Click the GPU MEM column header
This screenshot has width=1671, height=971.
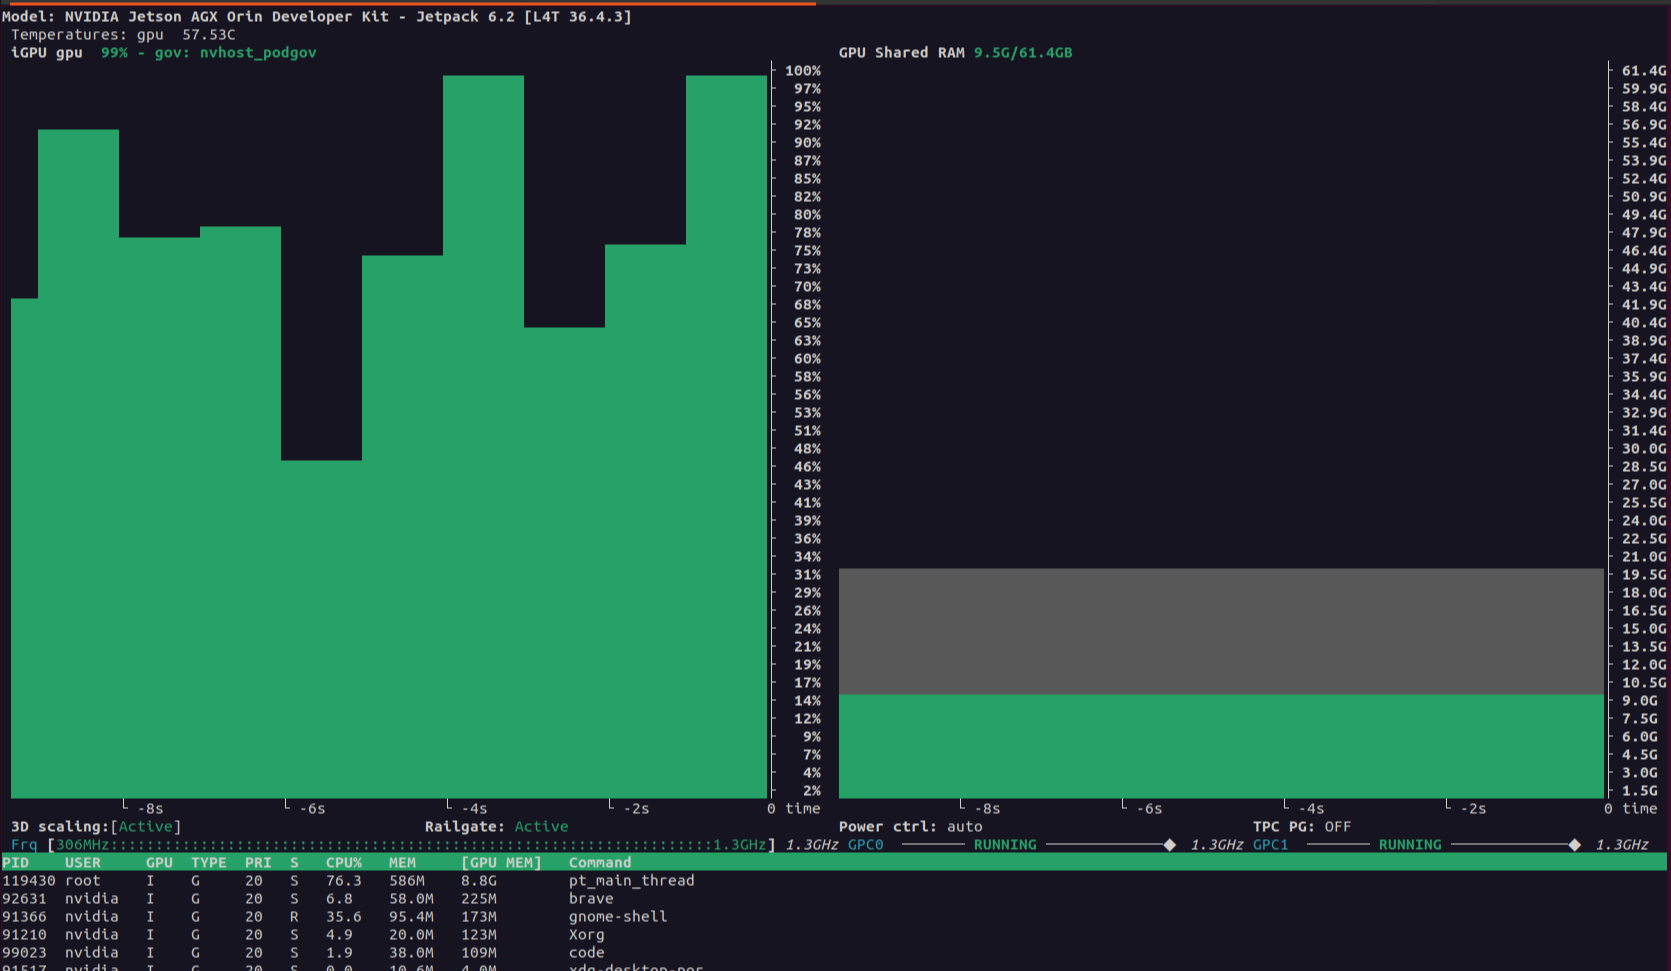[x=501, y=863]
